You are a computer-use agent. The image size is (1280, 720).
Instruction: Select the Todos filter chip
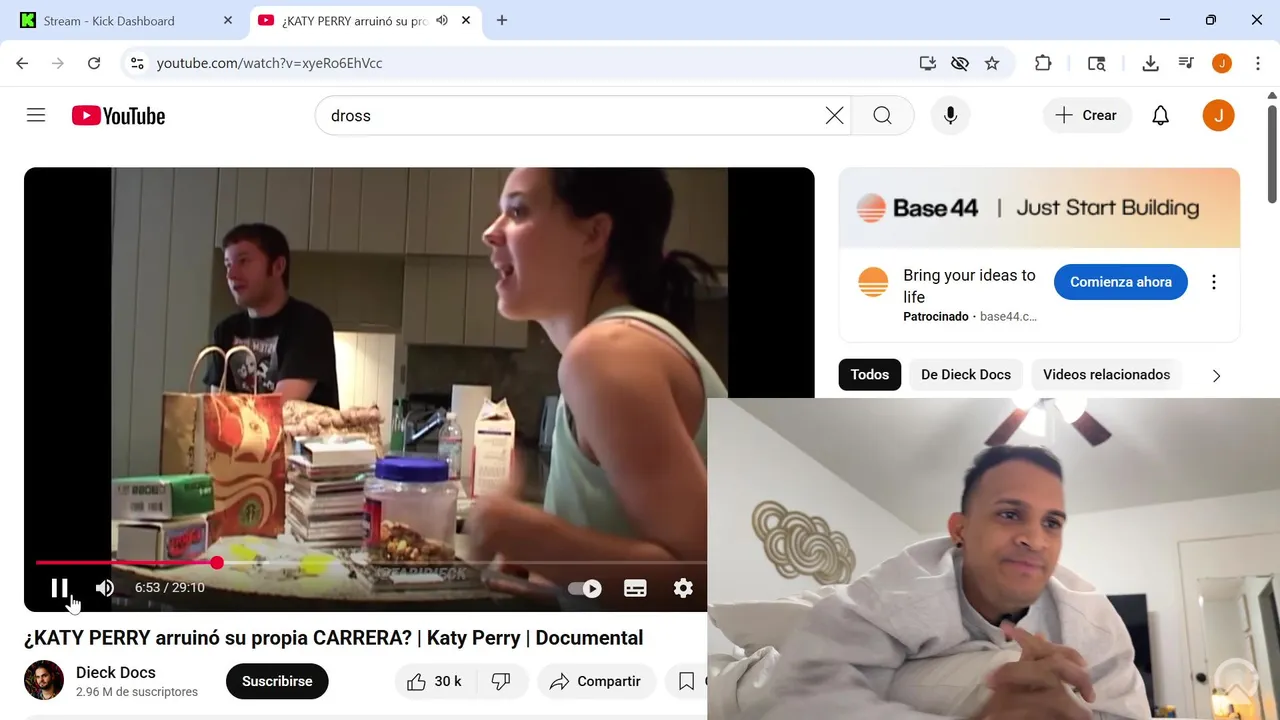(x=870, y=375)
